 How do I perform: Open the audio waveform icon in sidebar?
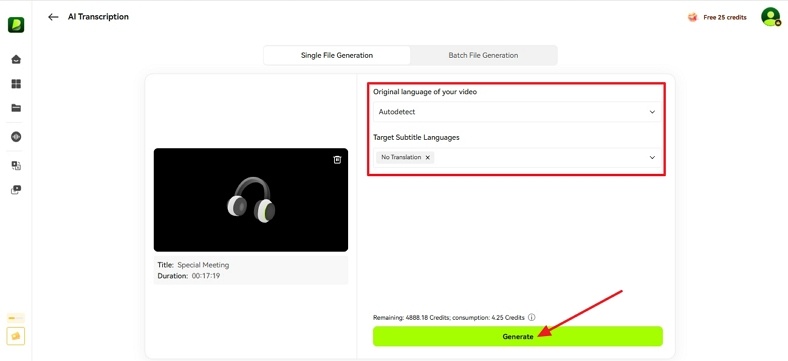coord(16,137)
